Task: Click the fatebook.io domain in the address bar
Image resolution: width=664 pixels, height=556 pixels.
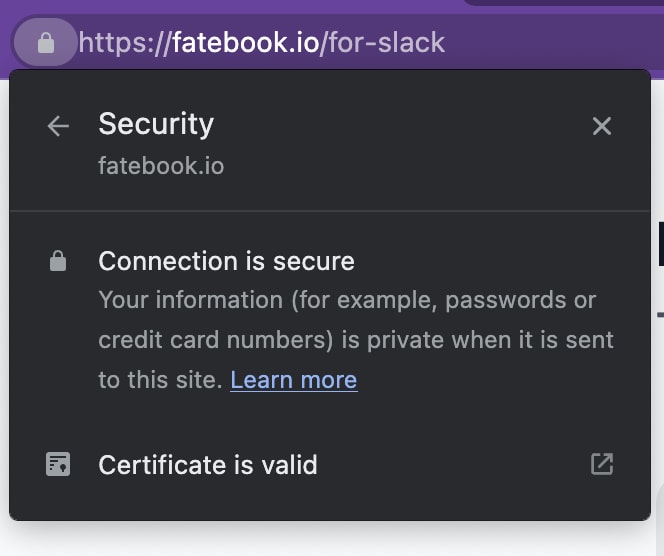Action: [244, 43]
